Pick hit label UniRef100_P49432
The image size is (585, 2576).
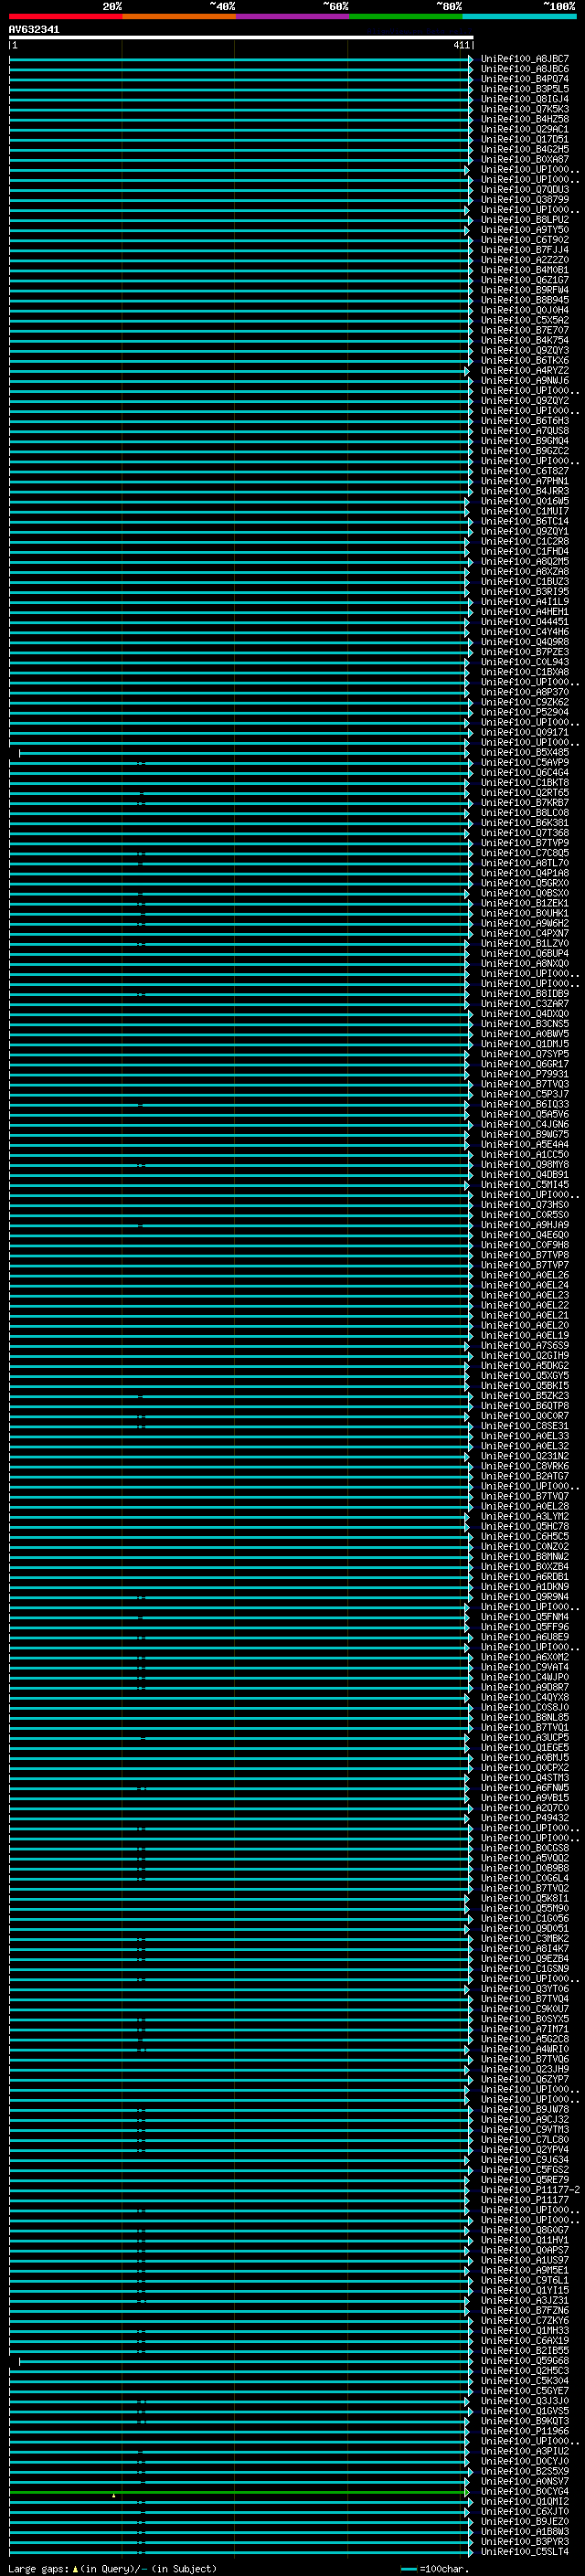pyautogui.click(x=525, y=1818)
